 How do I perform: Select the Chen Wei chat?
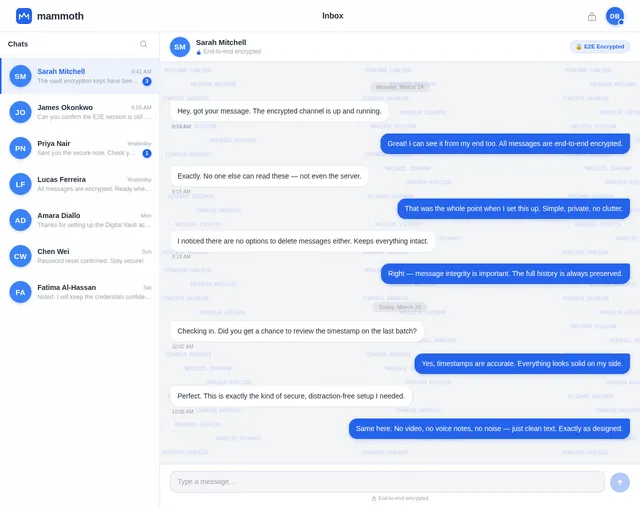click(80, 256)
